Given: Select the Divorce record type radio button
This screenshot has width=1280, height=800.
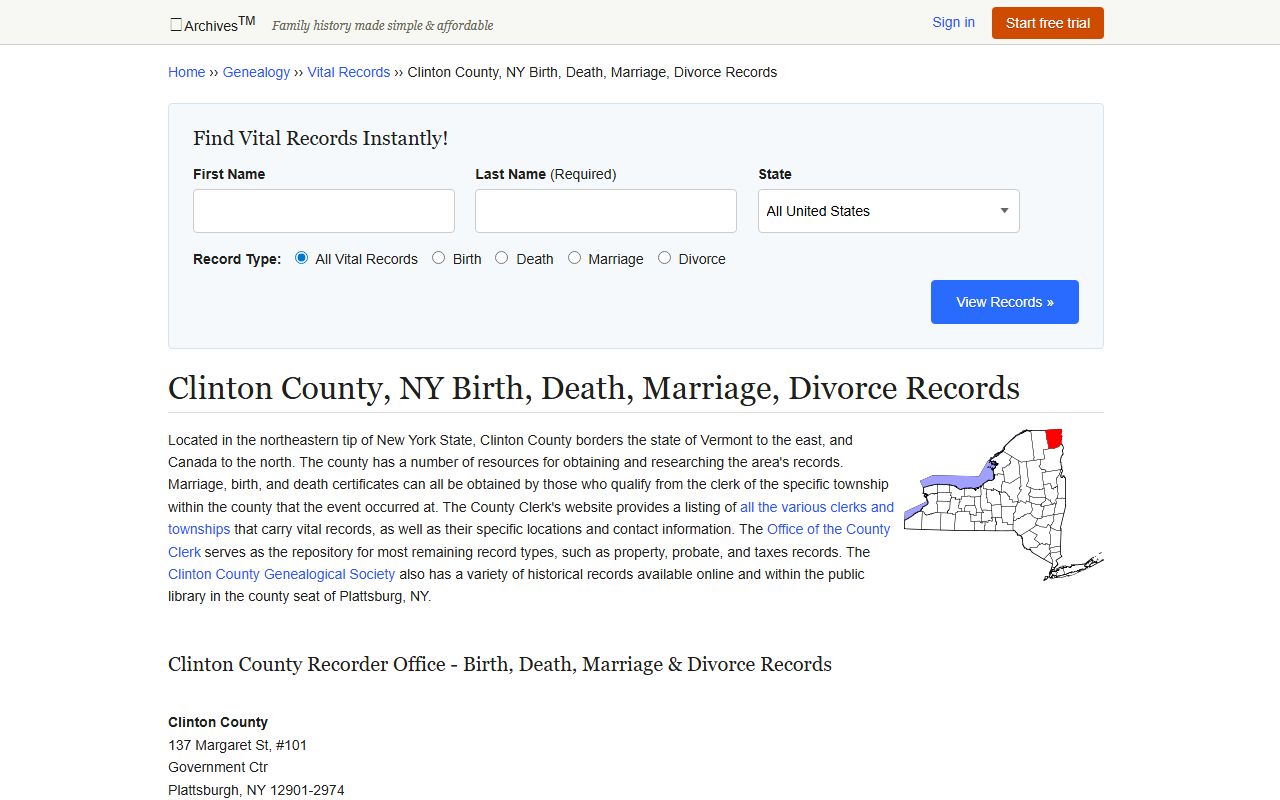Looking at the screenshot, I should [x=665, y=258].
